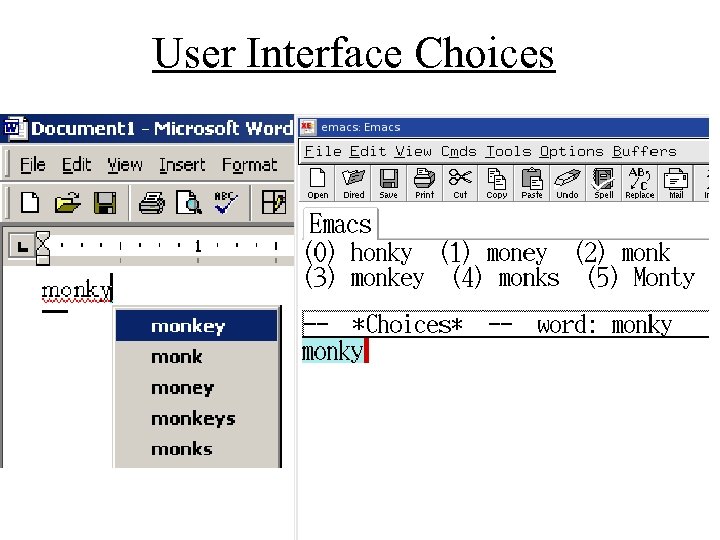Viewport: 720px width, 540px height.
Task: Click the New document icon in Word
Action: [x=30, y=202]
